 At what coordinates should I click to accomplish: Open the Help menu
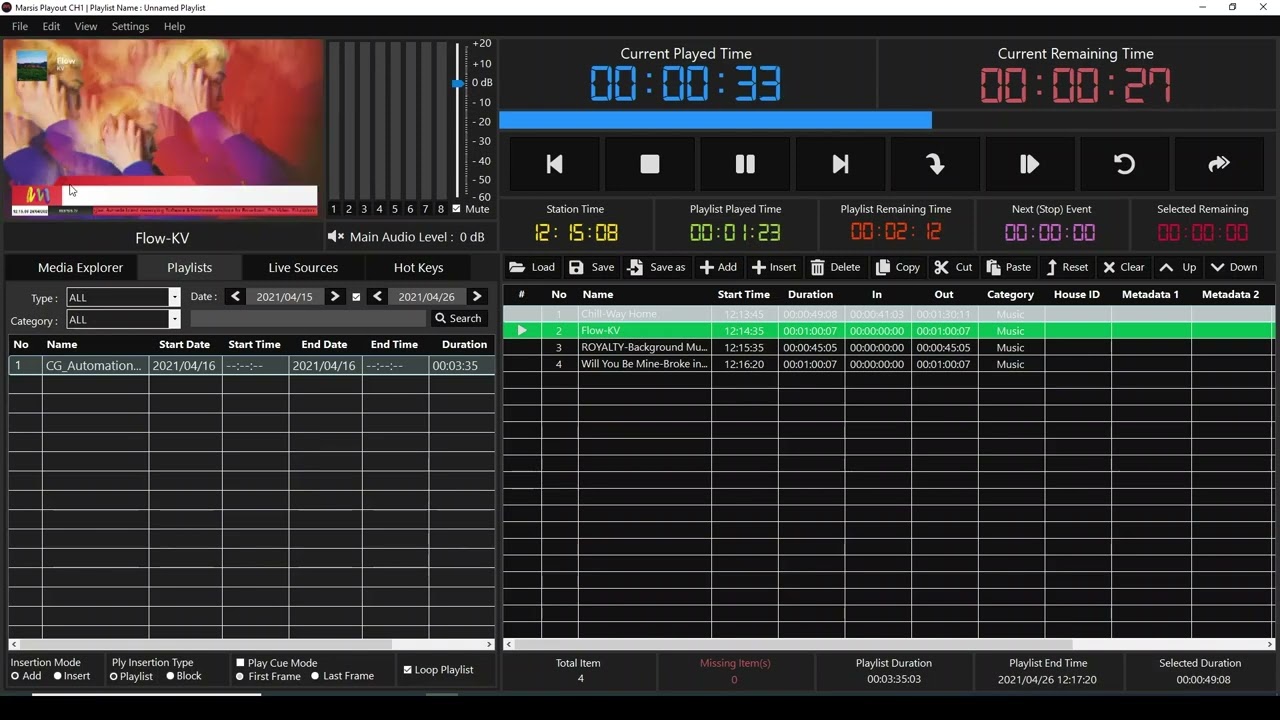[x=174, y=26]
